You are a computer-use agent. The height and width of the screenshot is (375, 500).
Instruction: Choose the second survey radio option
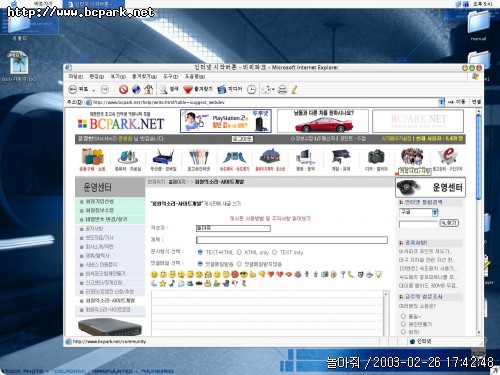(x=403, y=324)
